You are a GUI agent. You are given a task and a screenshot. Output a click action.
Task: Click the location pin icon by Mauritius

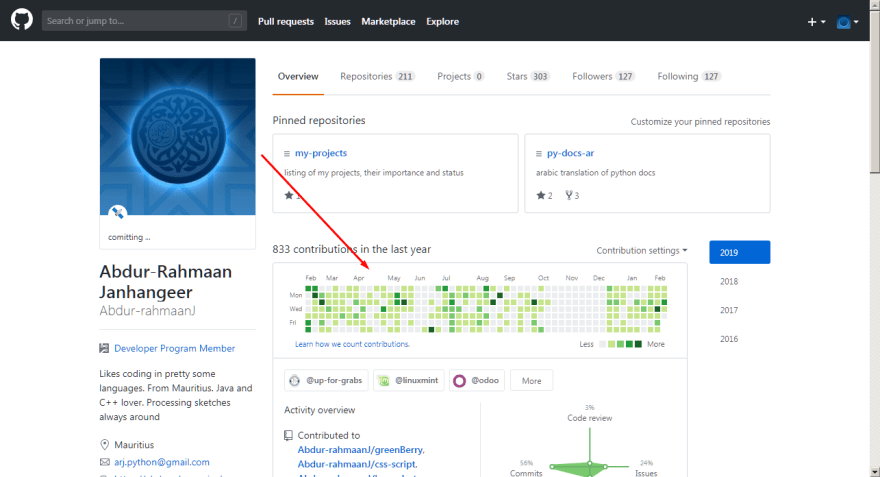click(x=104, y=444)
